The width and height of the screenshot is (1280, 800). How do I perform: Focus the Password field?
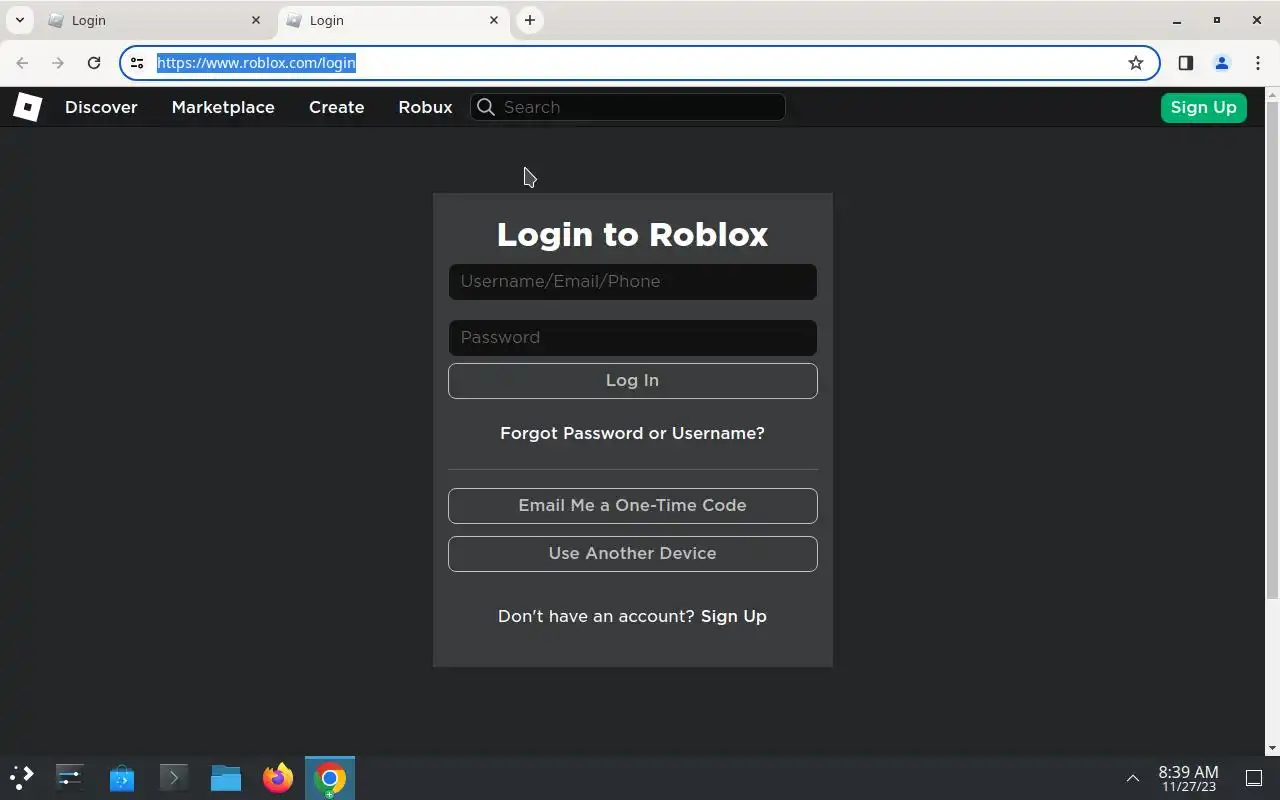(x=632, y=337)
